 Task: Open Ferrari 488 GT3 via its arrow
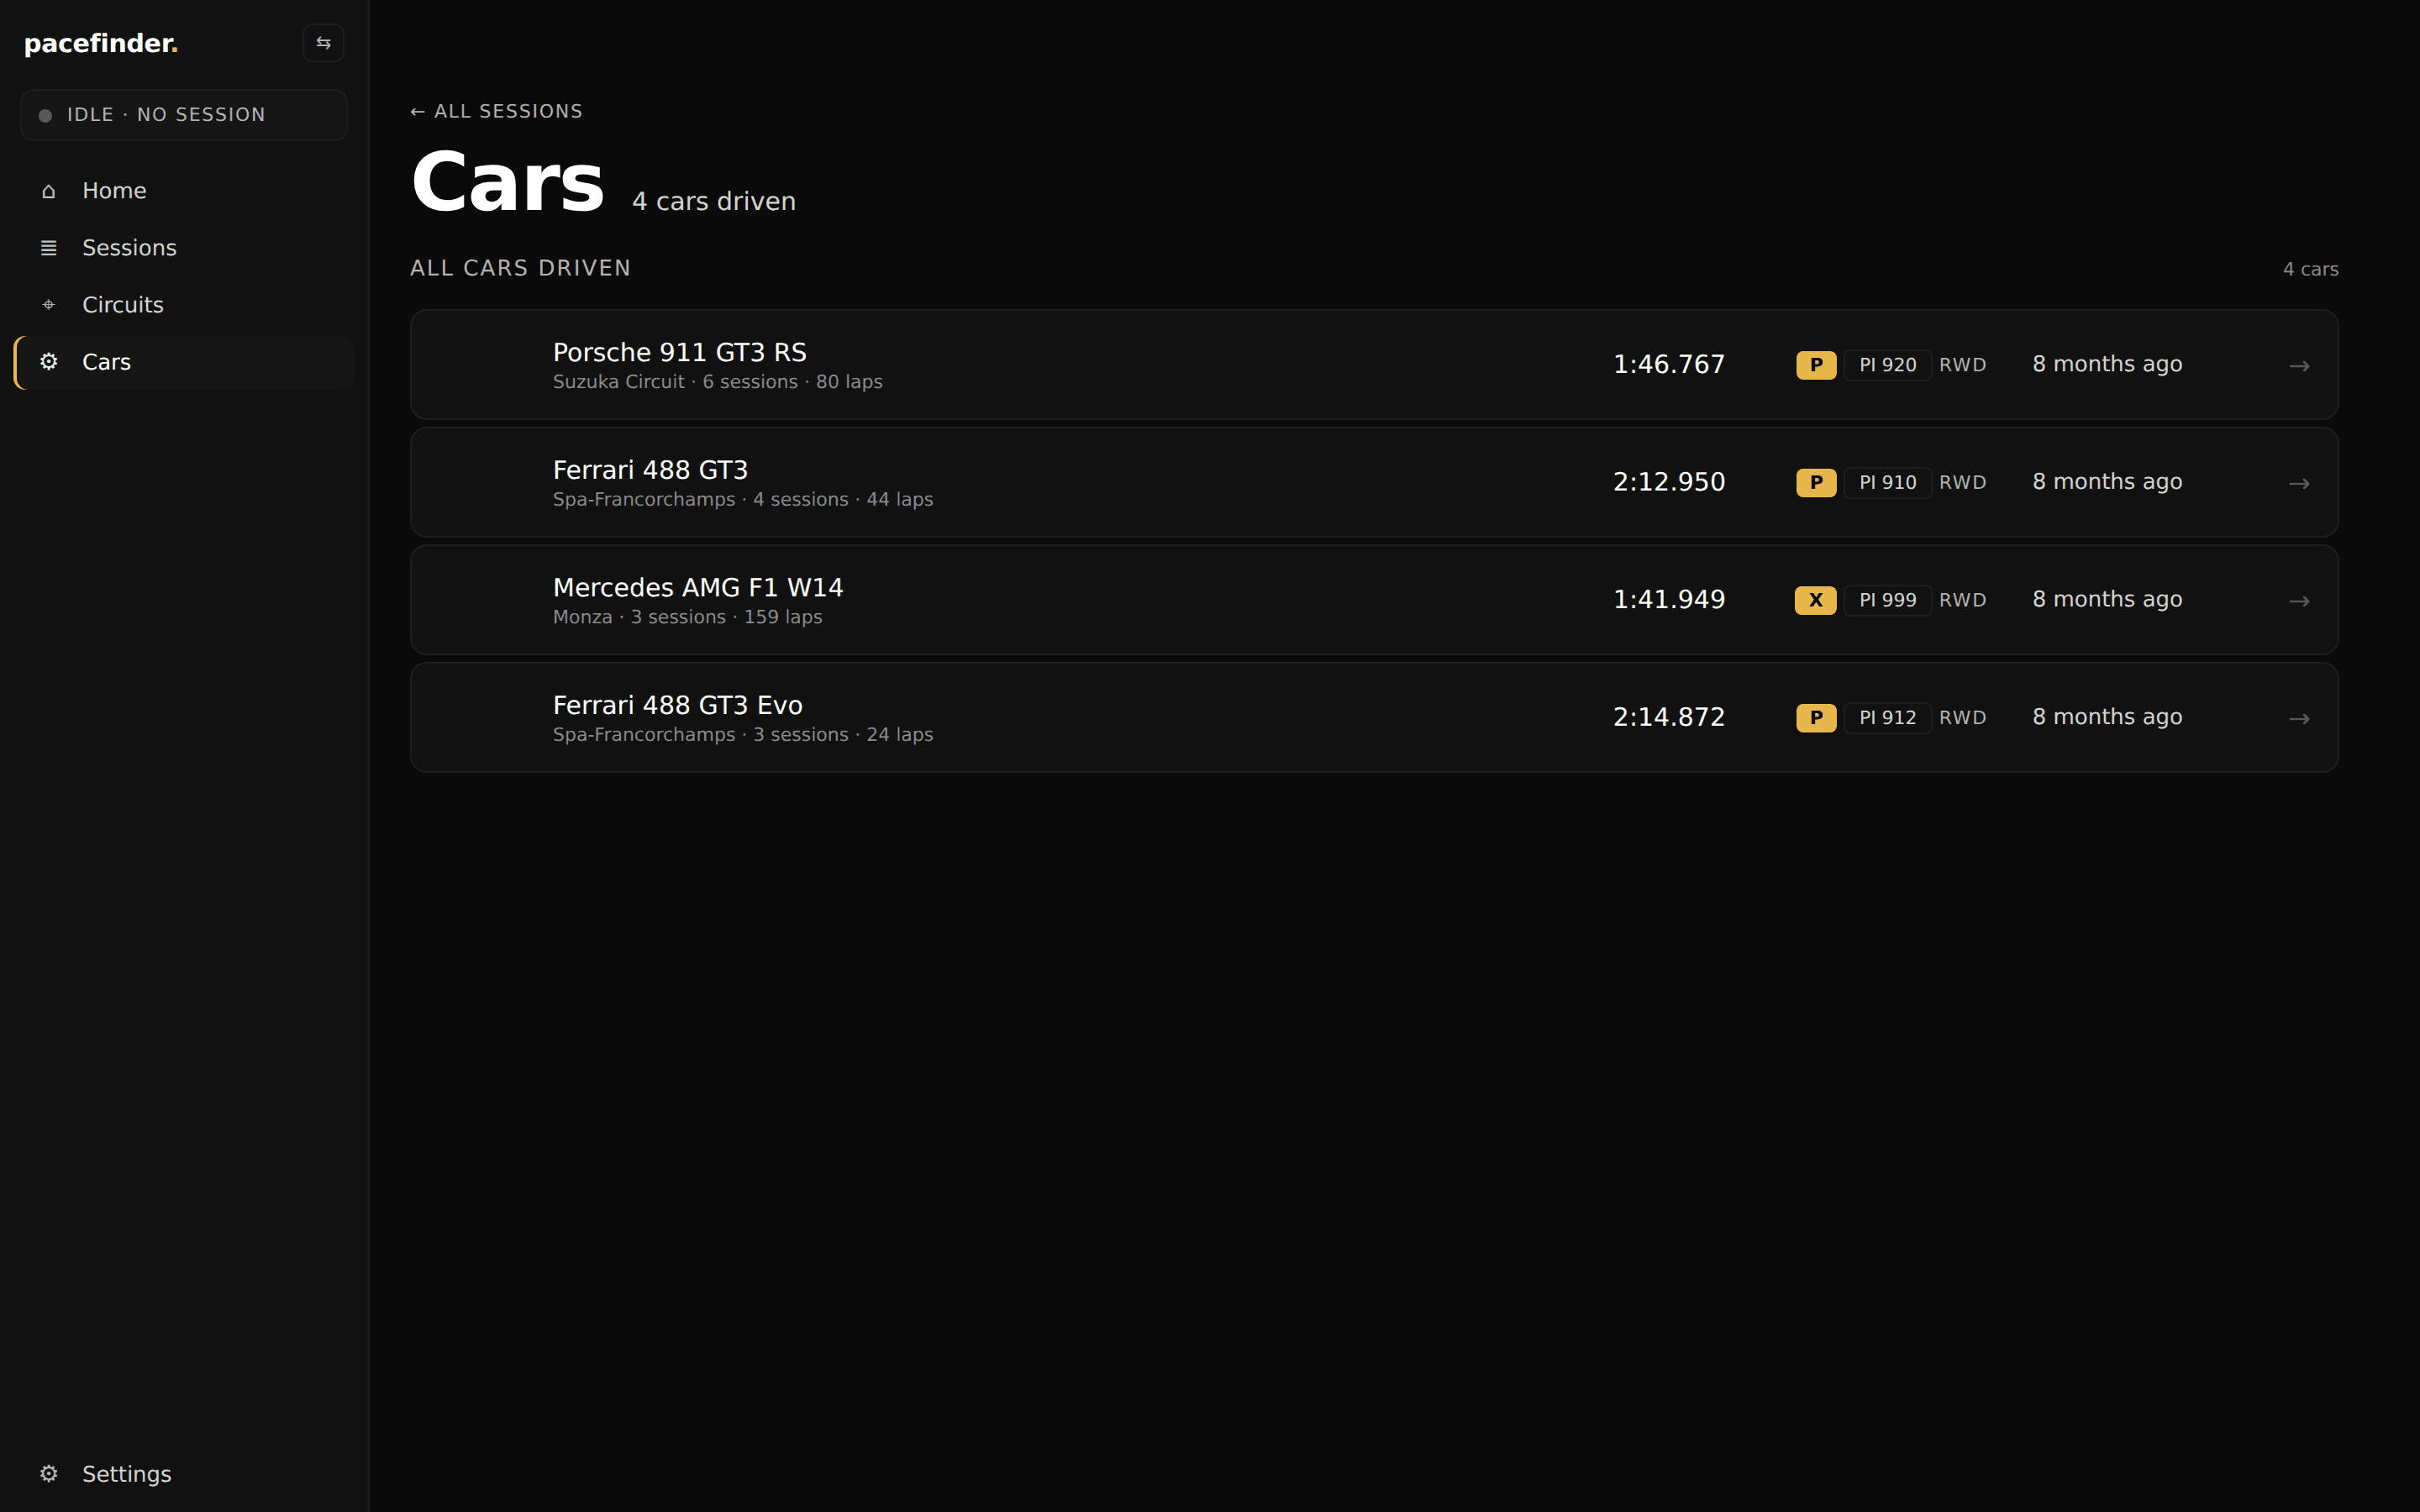tap(2299, 484)
